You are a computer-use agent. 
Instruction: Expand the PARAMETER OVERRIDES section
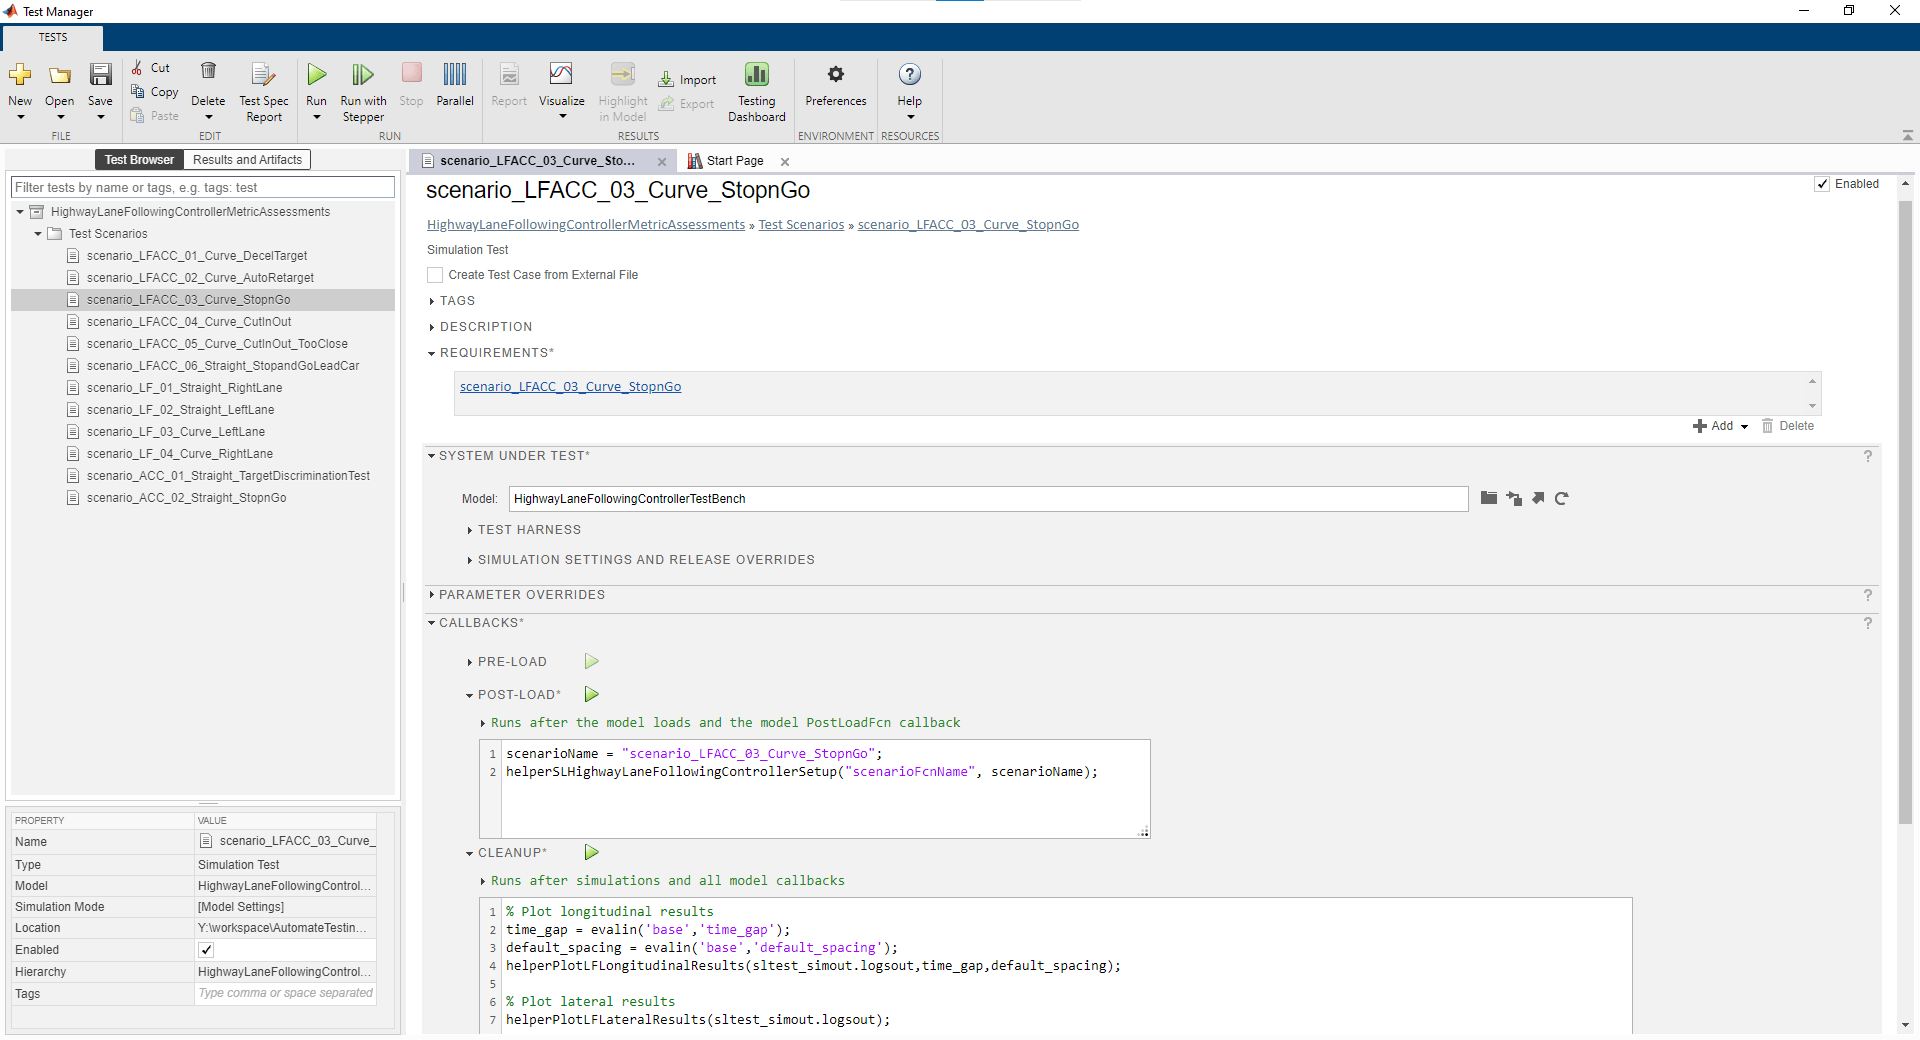coord(521,595)
